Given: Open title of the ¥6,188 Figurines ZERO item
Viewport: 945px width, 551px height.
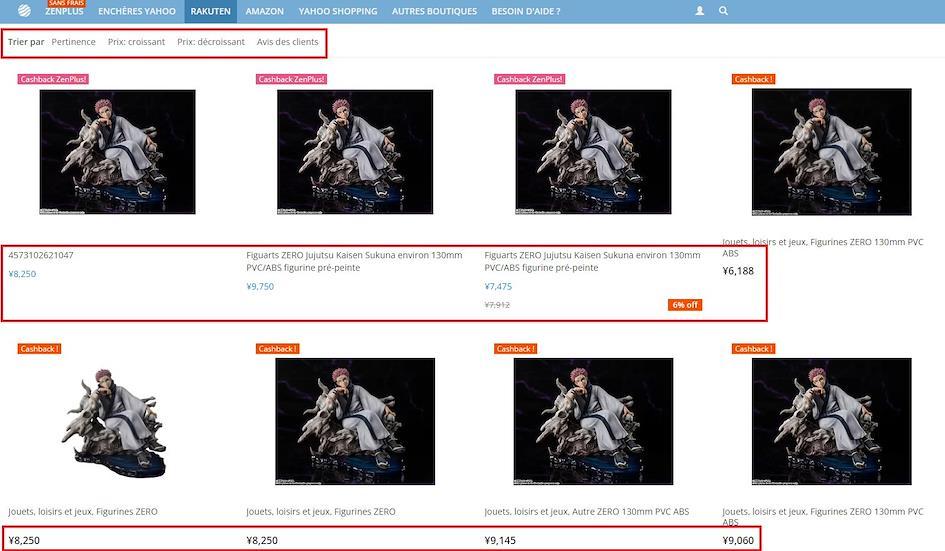Looking at the screenshot, I should [x=823, y=247].
